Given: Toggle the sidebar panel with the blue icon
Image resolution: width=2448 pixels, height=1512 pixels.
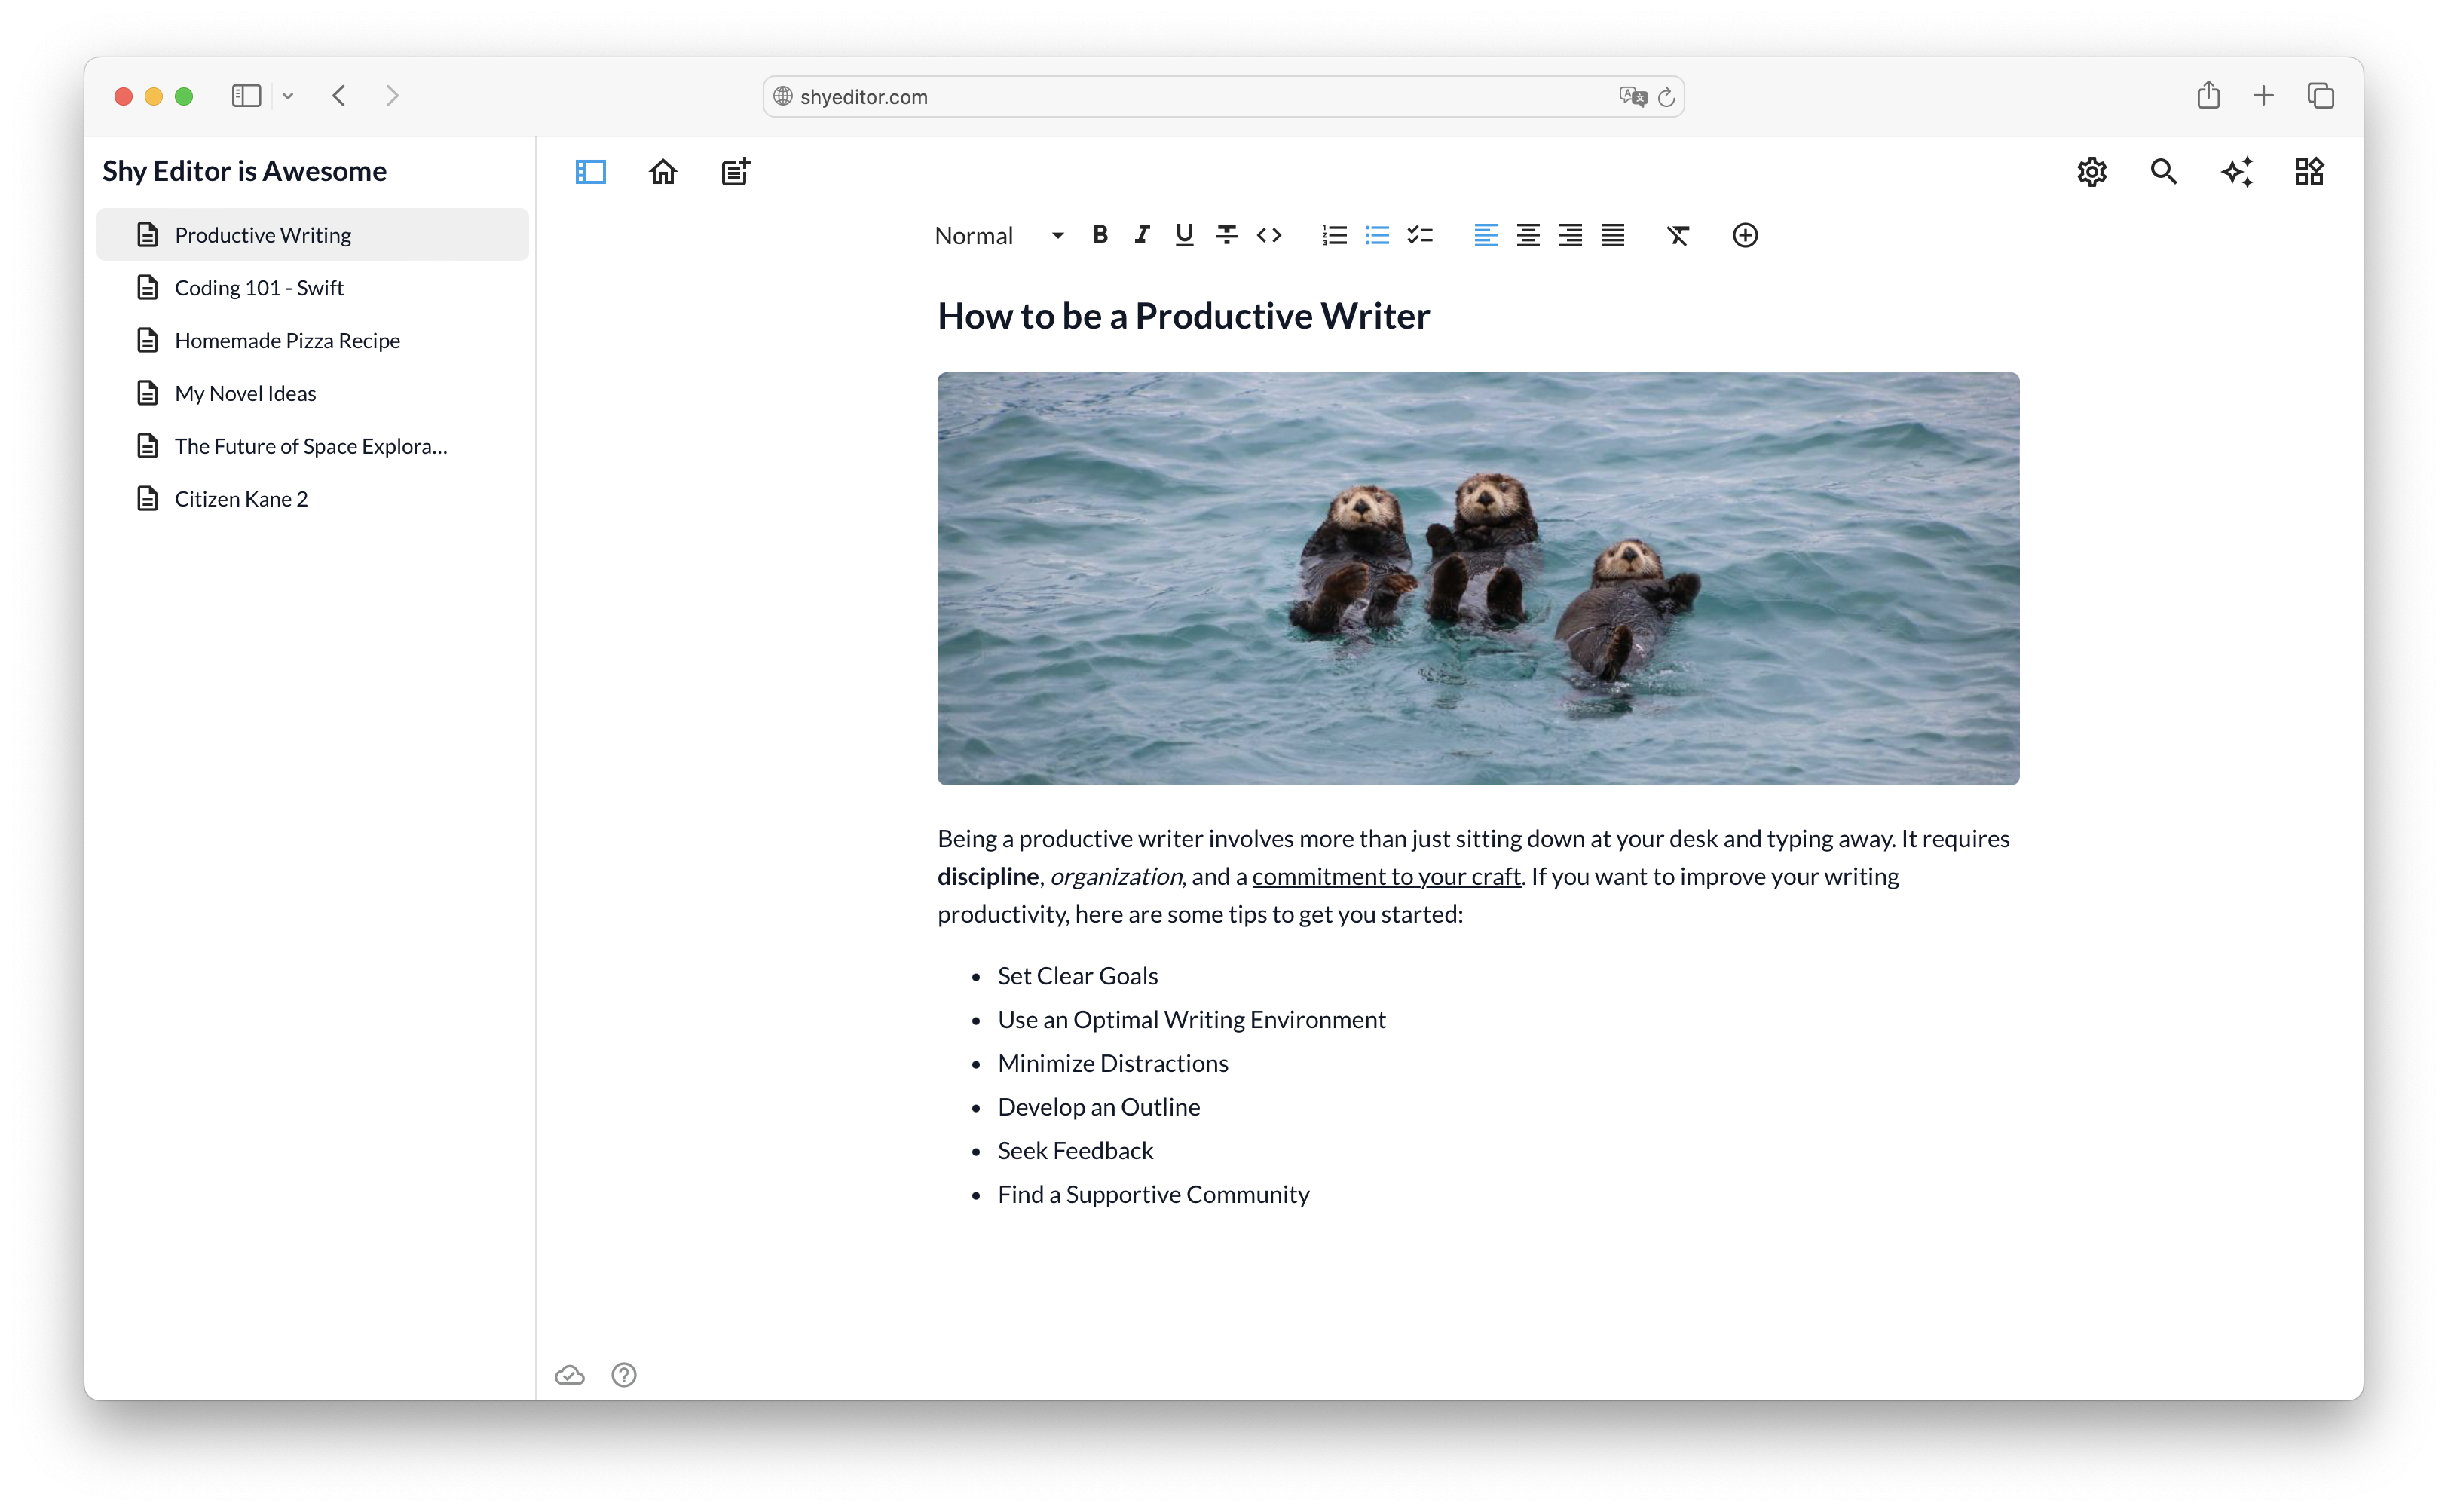Looking at the screenshot, I should point(591,172).
